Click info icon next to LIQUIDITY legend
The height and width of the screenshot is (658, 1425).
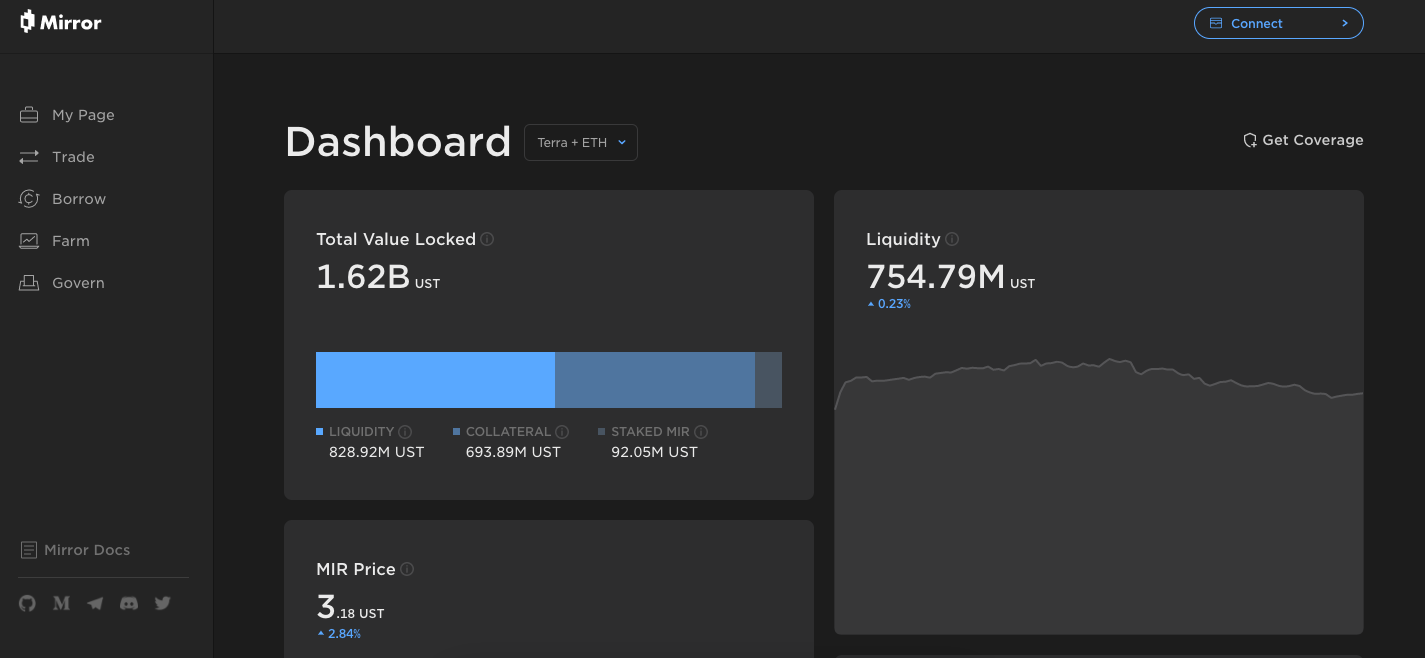click(405, 432)
